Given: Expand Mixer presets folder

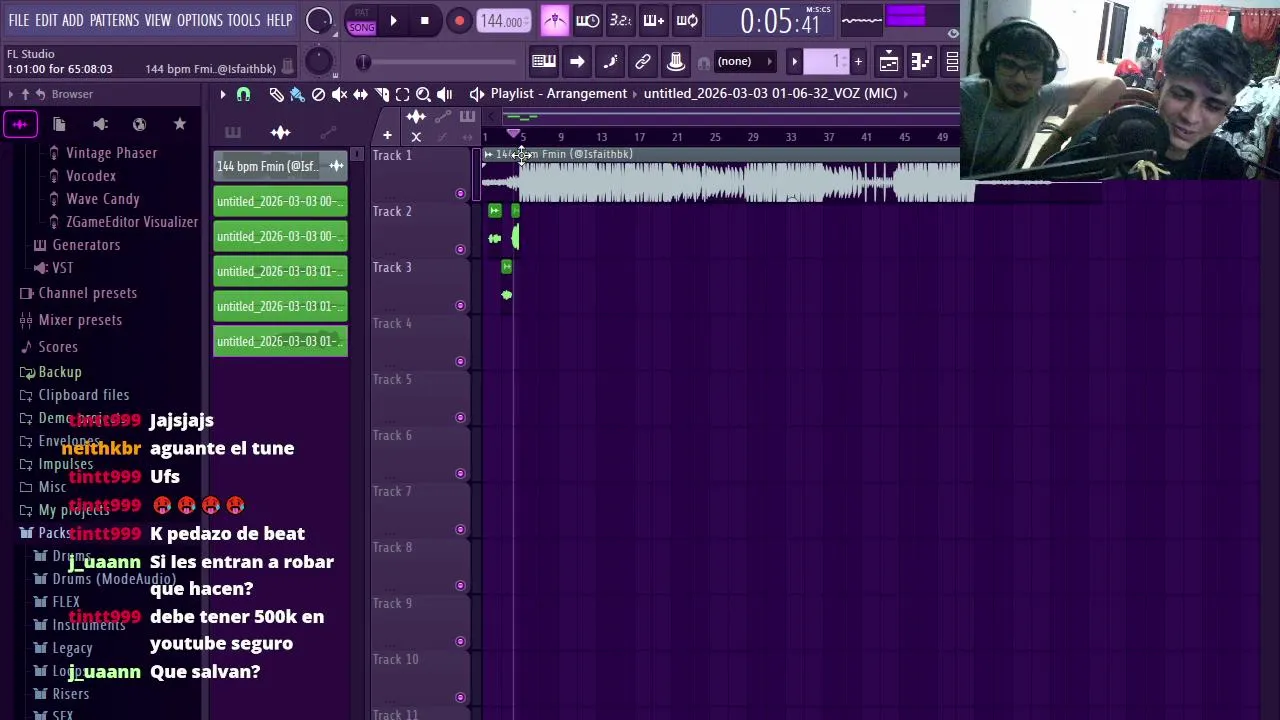Looking at the screenshot, I should (80, 320).
